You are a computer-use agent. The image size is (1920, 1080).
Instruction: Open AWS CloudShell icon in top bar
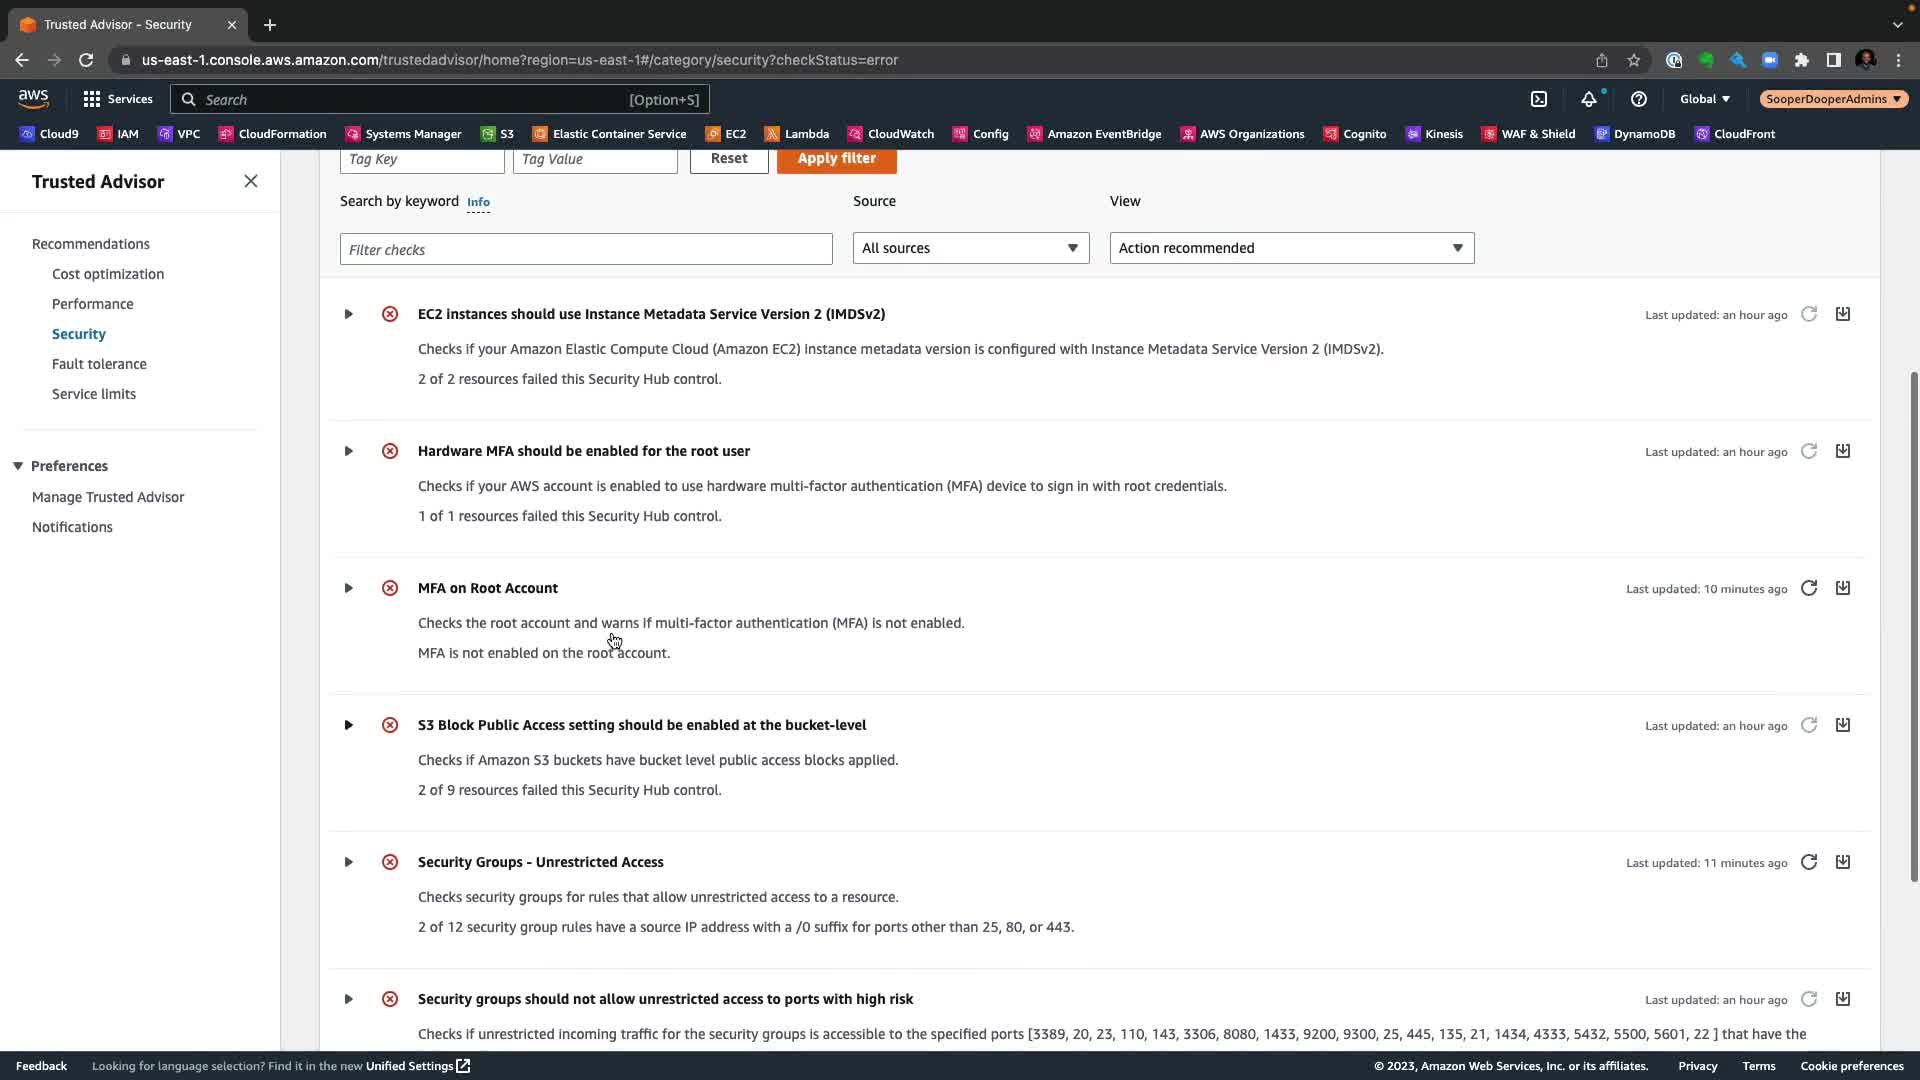pyautogui.click(x=1539, y=99)
